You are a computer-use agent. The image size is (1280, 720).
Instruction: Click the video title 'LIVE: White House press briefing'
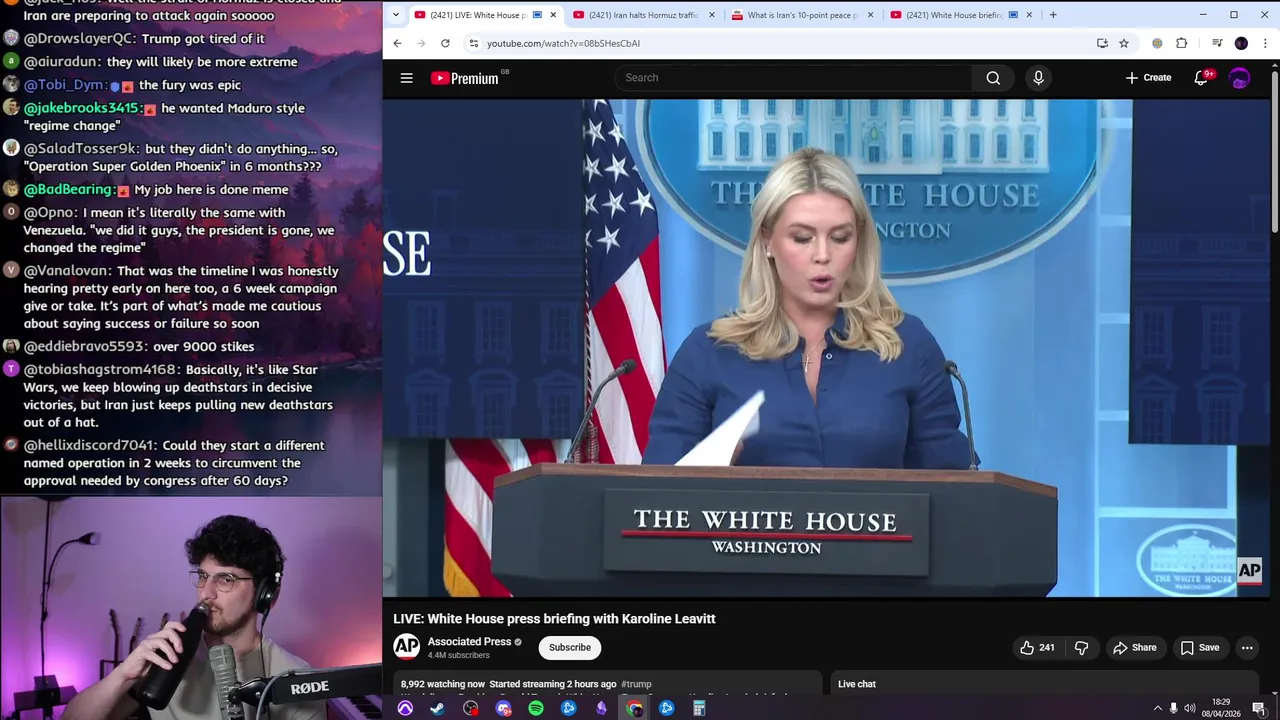pyautogui.click(x=554, y=619)
